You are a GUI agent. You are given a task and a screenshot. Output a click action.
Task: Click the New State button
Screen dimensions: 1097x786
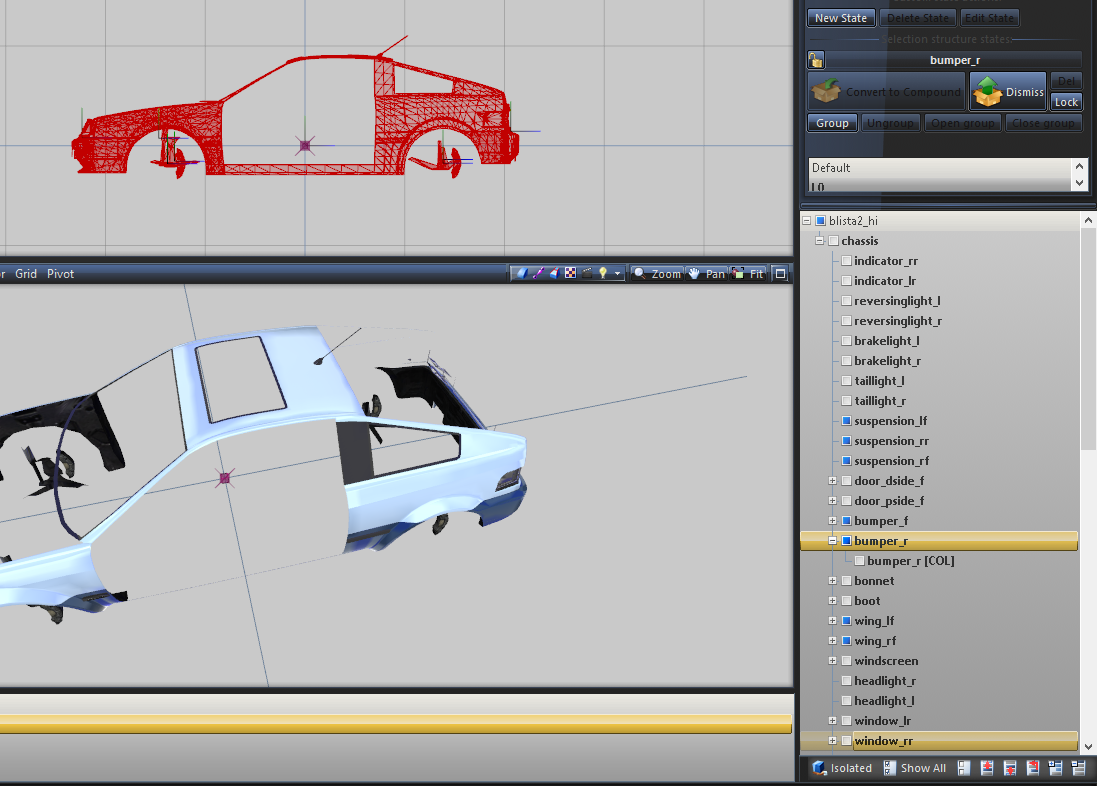(841, 18)
